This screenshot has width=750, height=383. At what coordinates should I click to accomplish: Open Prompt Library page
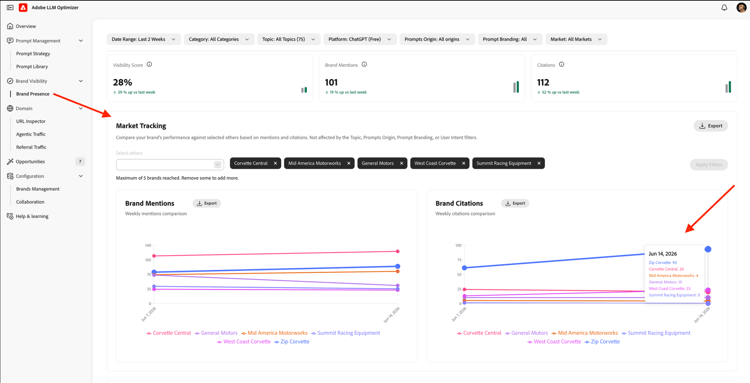click(32, 66)
